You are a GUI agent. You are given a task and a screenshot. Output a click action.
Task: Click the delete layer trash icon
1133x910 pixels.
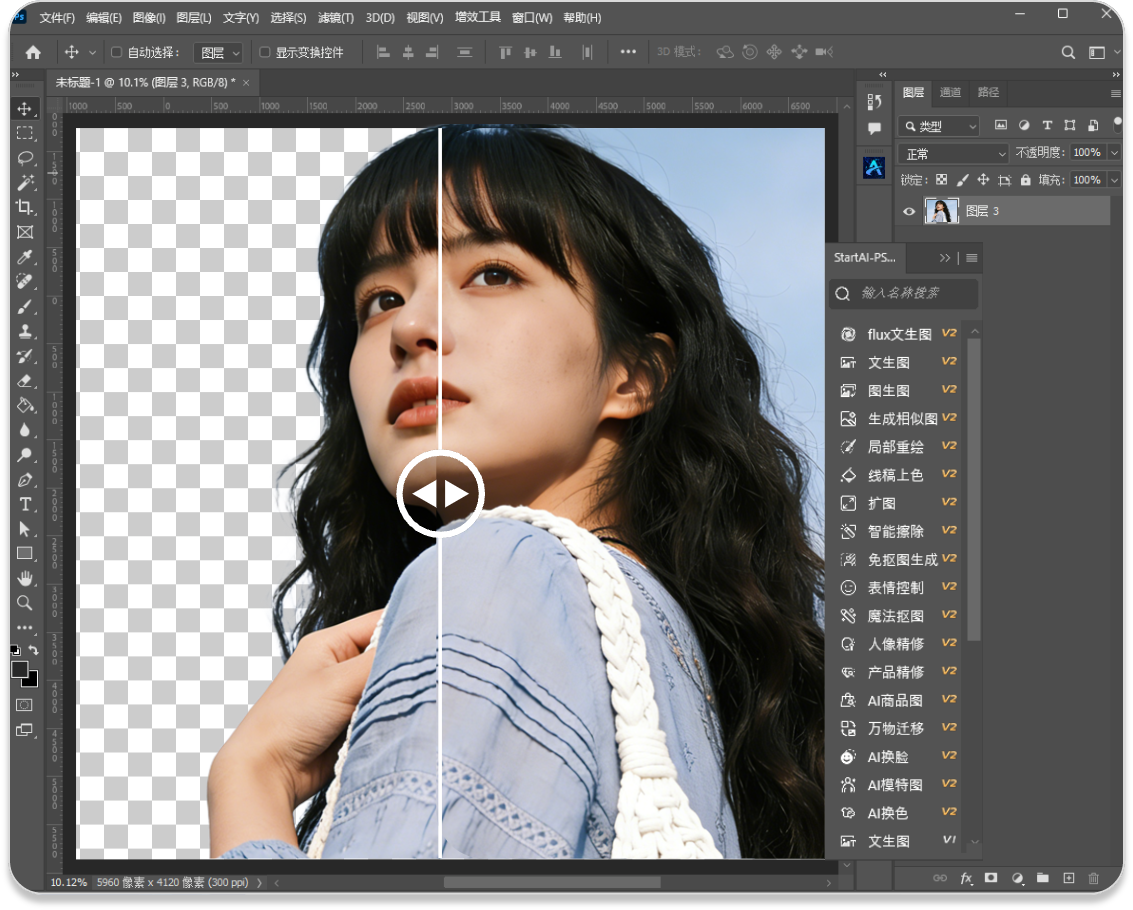[1093, 878]
